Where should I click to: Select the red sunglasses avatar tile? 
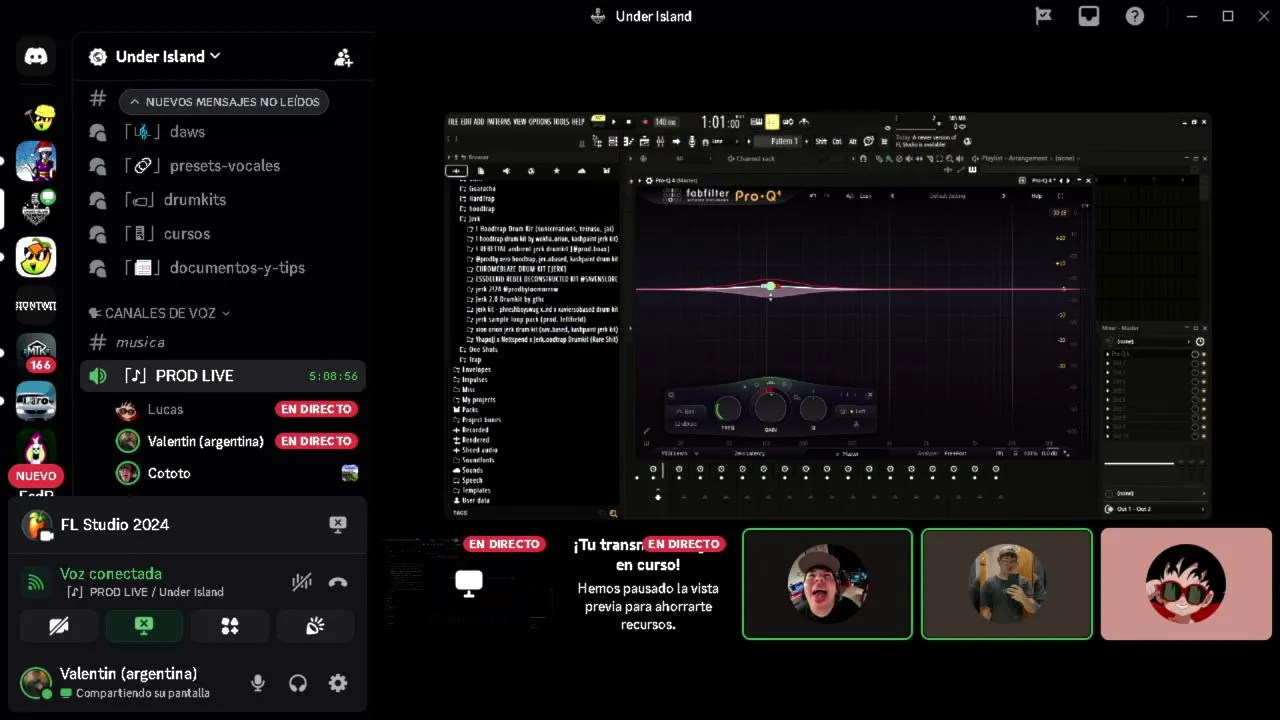pos(1186,584)
